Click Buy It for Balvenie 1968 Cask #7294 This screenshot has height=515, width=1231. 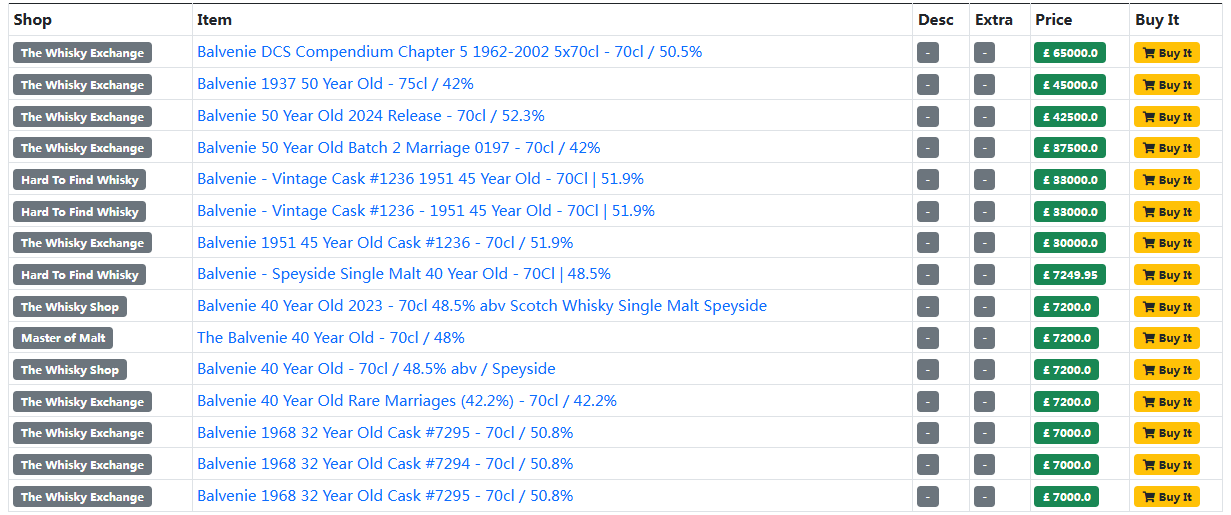pos(1166,465)
